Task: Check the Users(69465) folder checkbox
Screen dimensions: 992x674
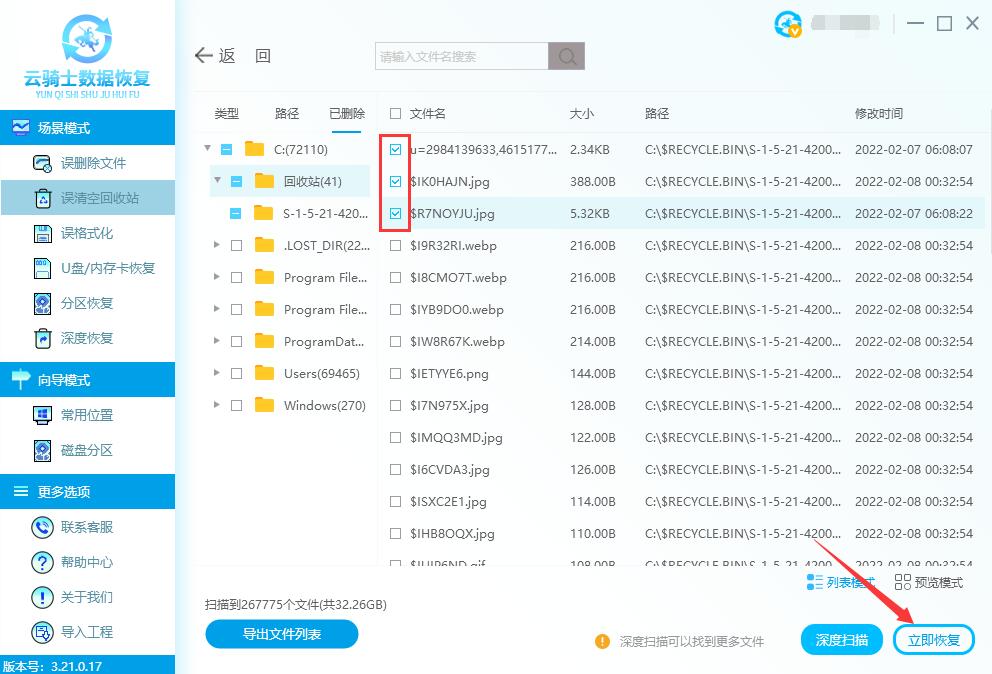Action: [237, 373]
